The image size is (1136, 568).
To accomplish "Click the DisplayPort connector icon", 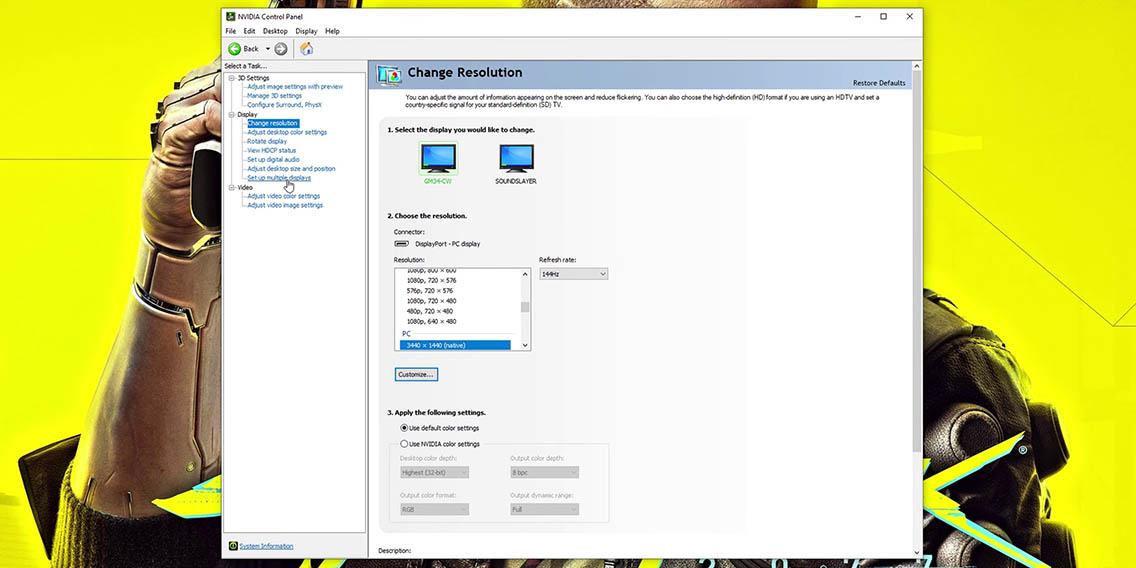I will pyautogui.click(x=401, y=243).
